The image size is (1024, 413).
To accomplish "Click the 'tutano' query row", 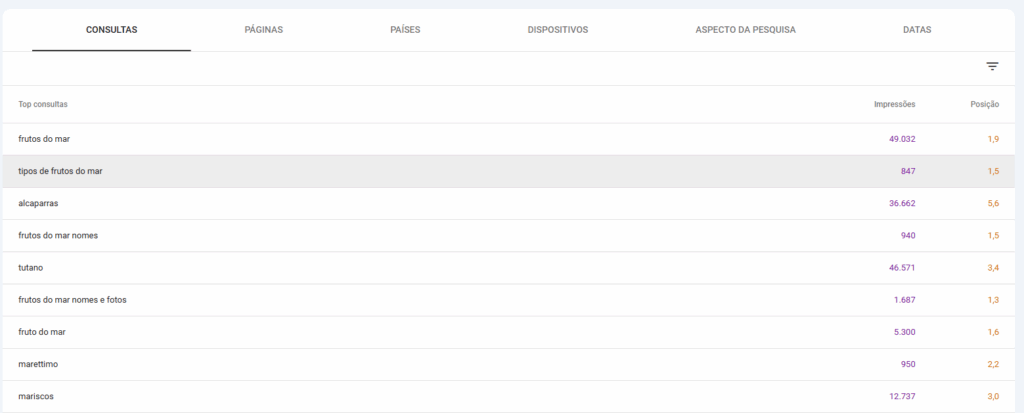I will (x=33, y=268).
